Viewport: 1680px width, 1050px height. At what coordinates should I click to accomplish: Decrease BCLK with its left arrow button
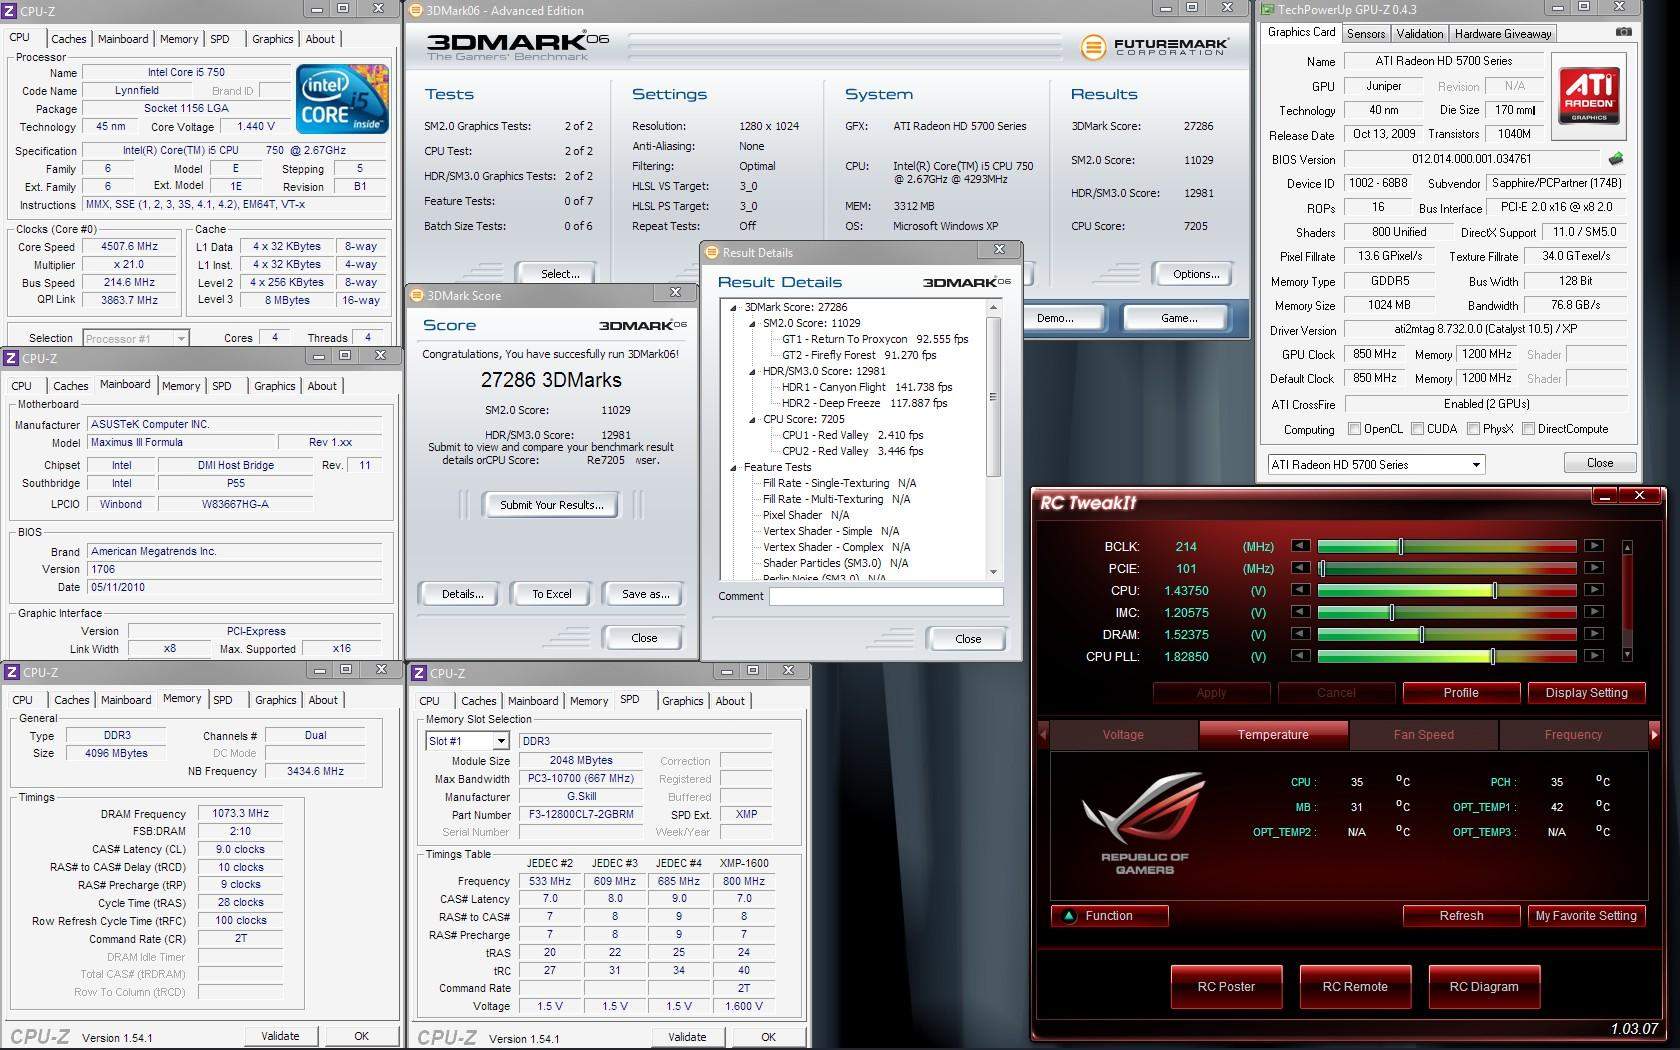click(1300, 546)
